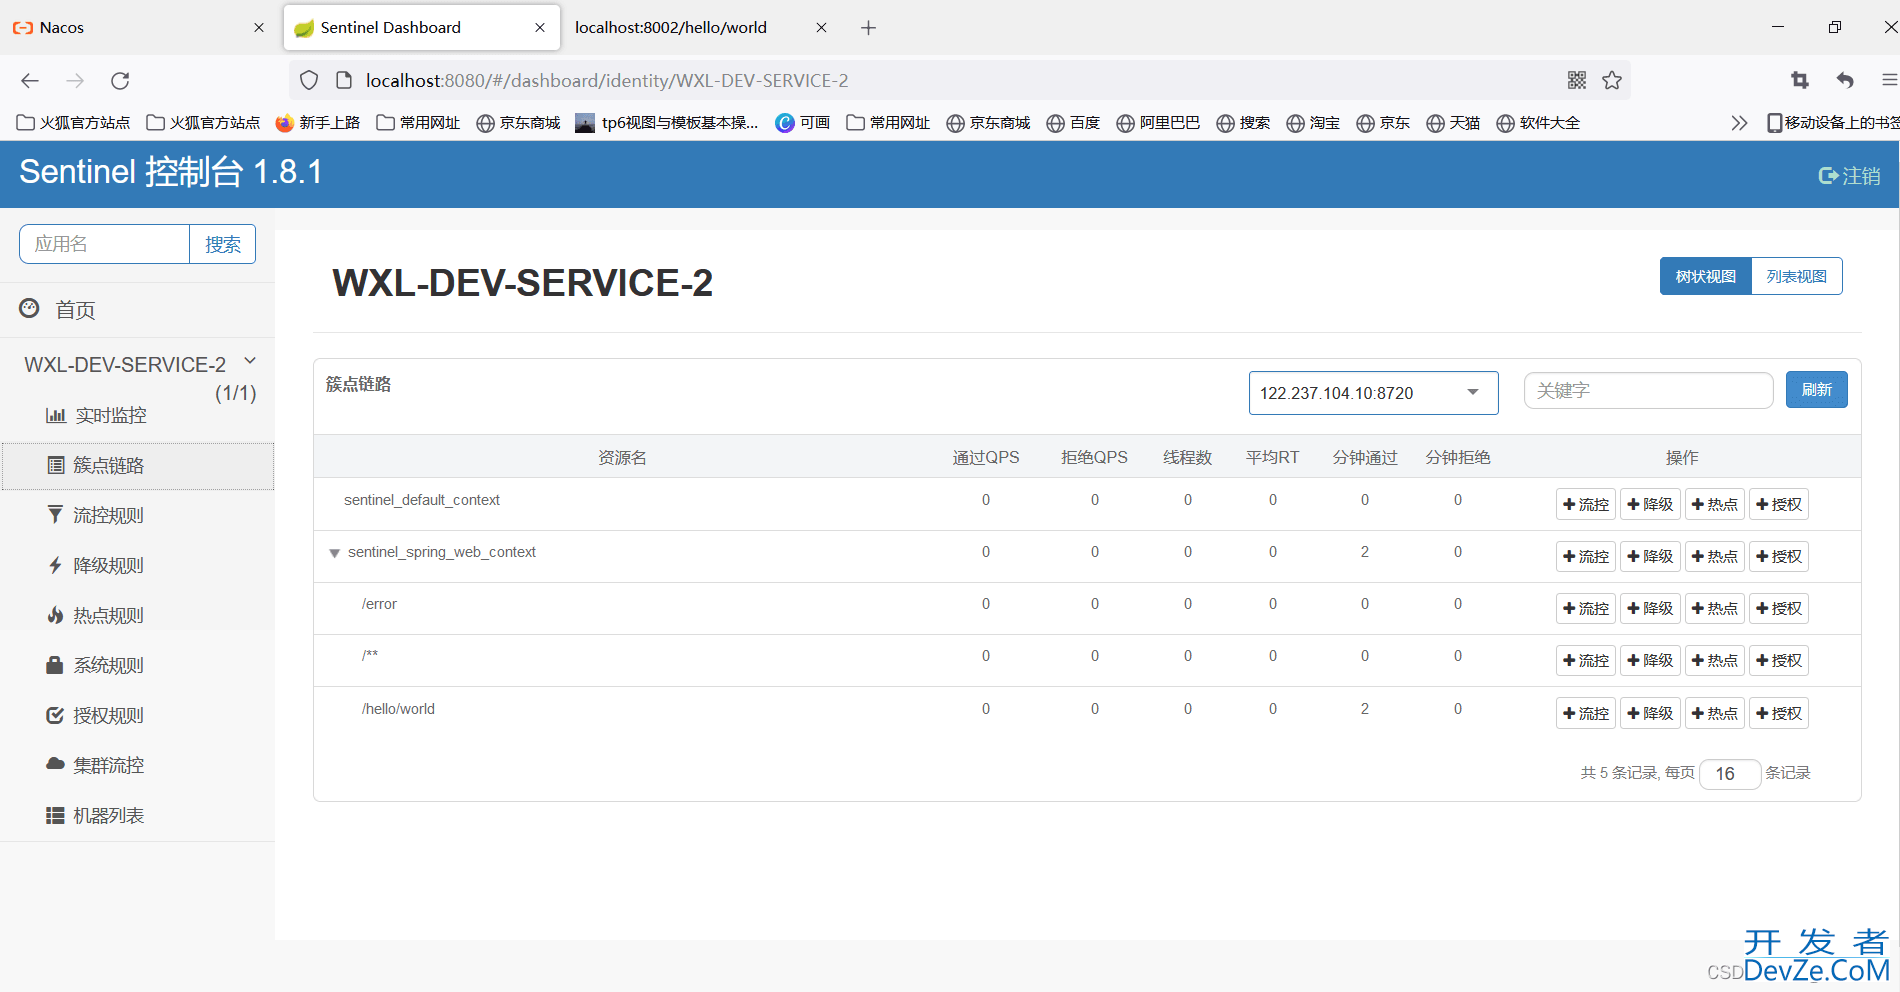1900x992 pixels.
Task: Collapse the WXL-DEV-SERVICE-2 app menu chevron
Action: (250, 362)
